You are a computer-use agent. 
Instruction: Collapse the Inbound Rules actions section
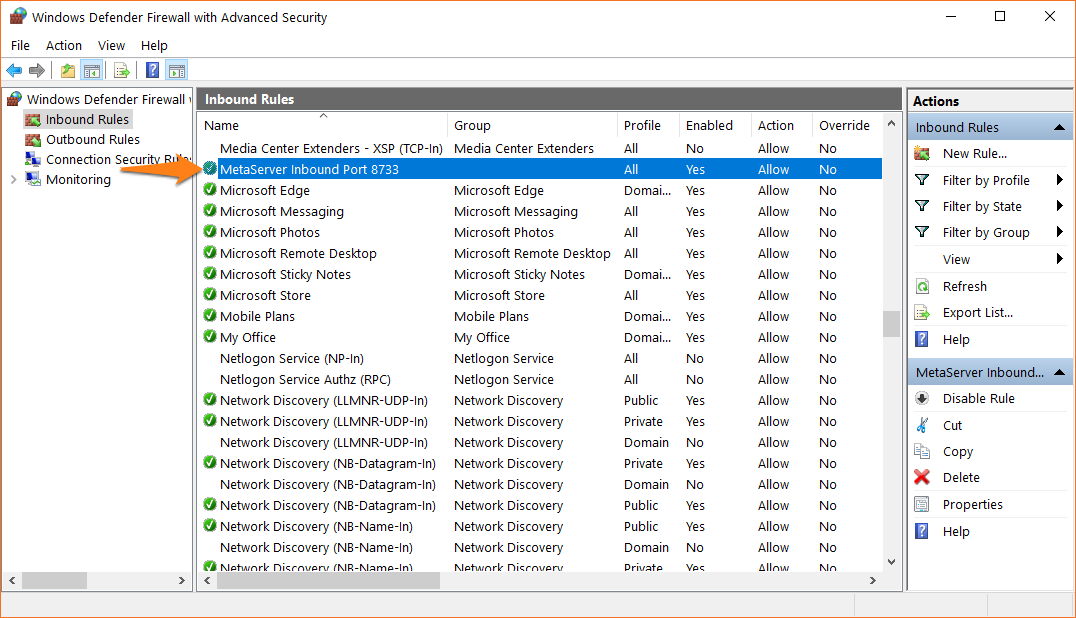1060,128
